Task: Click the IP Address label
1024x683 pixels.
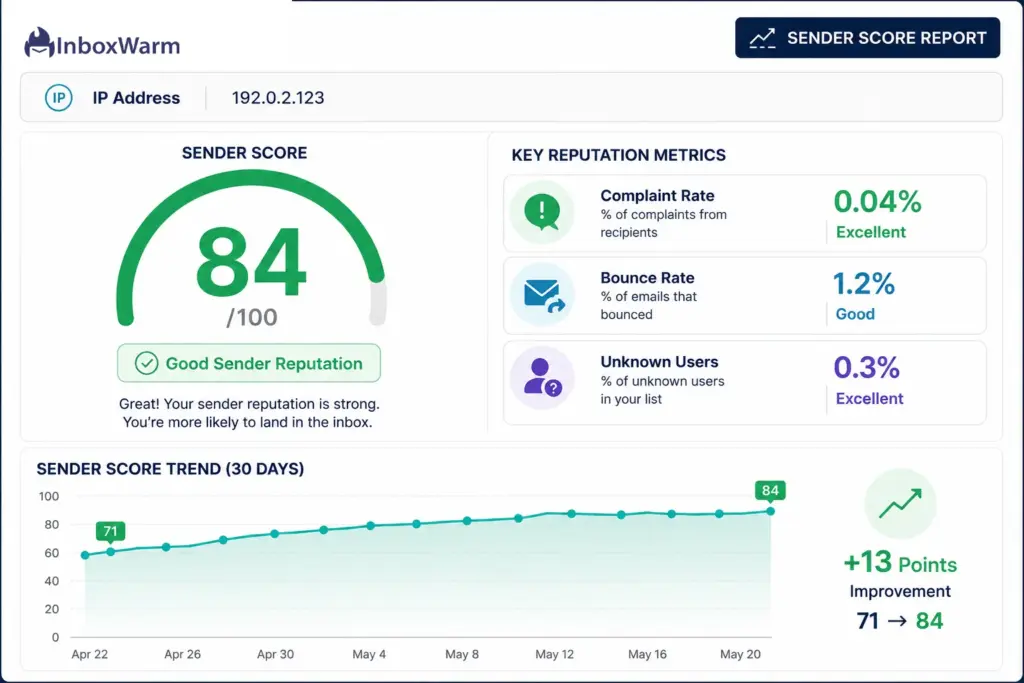Action: [136, 98]
